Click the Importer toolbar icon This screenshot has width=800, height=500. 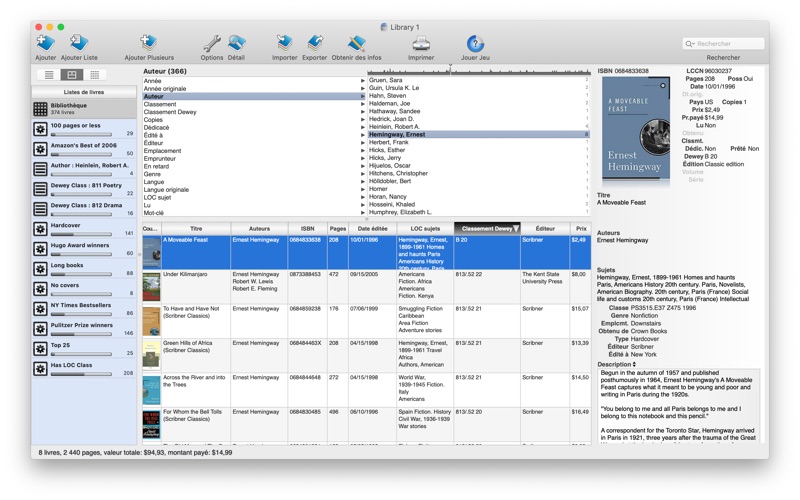(x=285, y=43)
